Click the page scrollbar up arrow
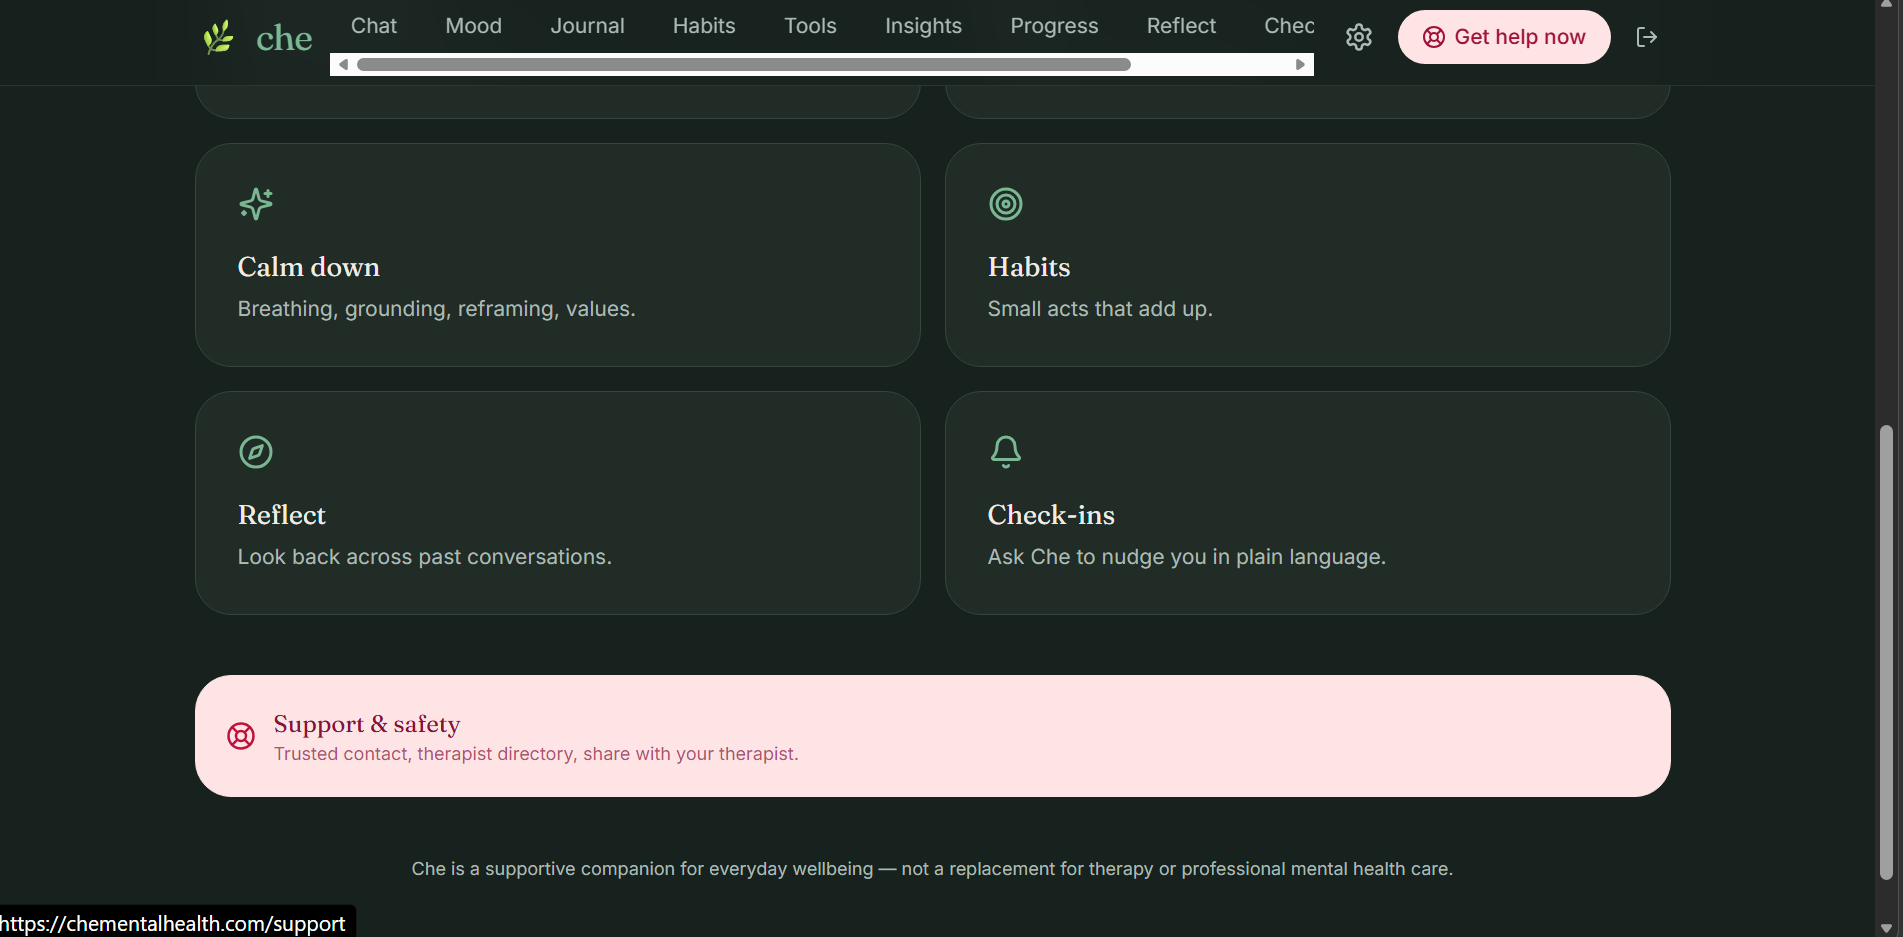 (x=1886, y=6)
